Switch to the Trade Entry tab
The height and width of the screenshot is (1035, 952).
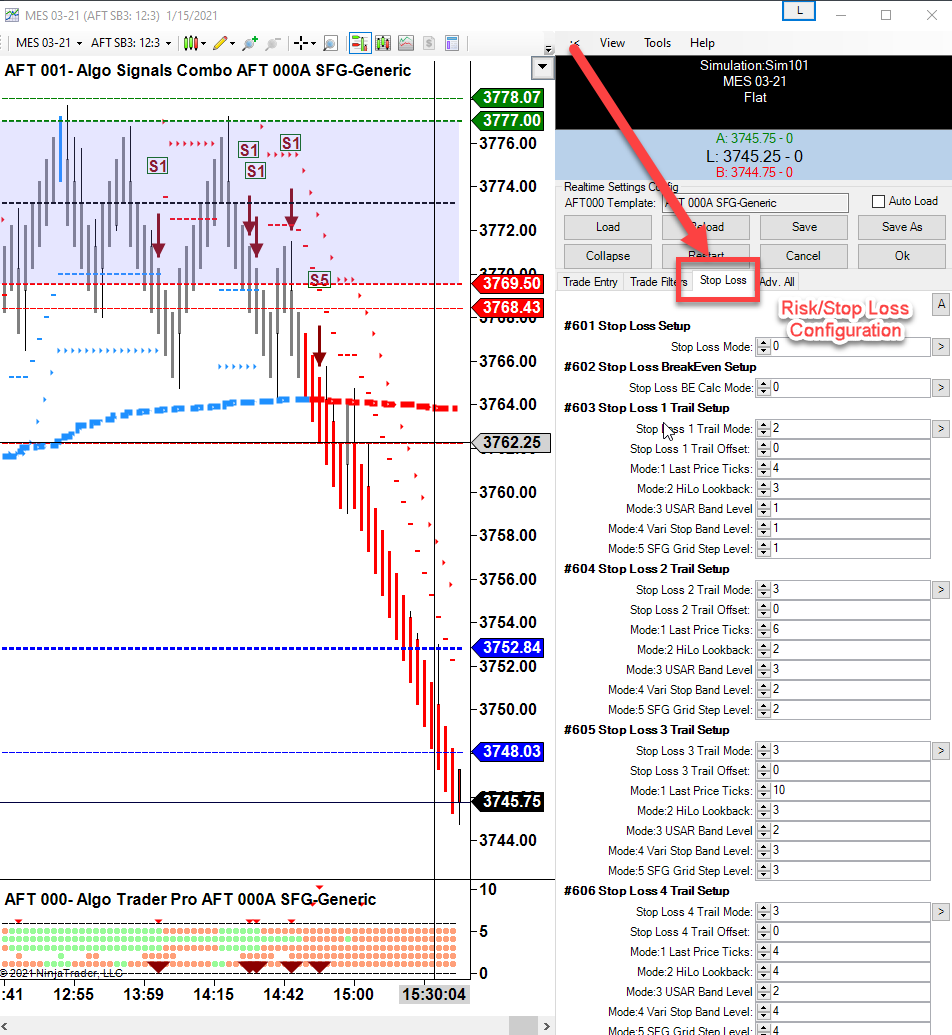[590, 282]
